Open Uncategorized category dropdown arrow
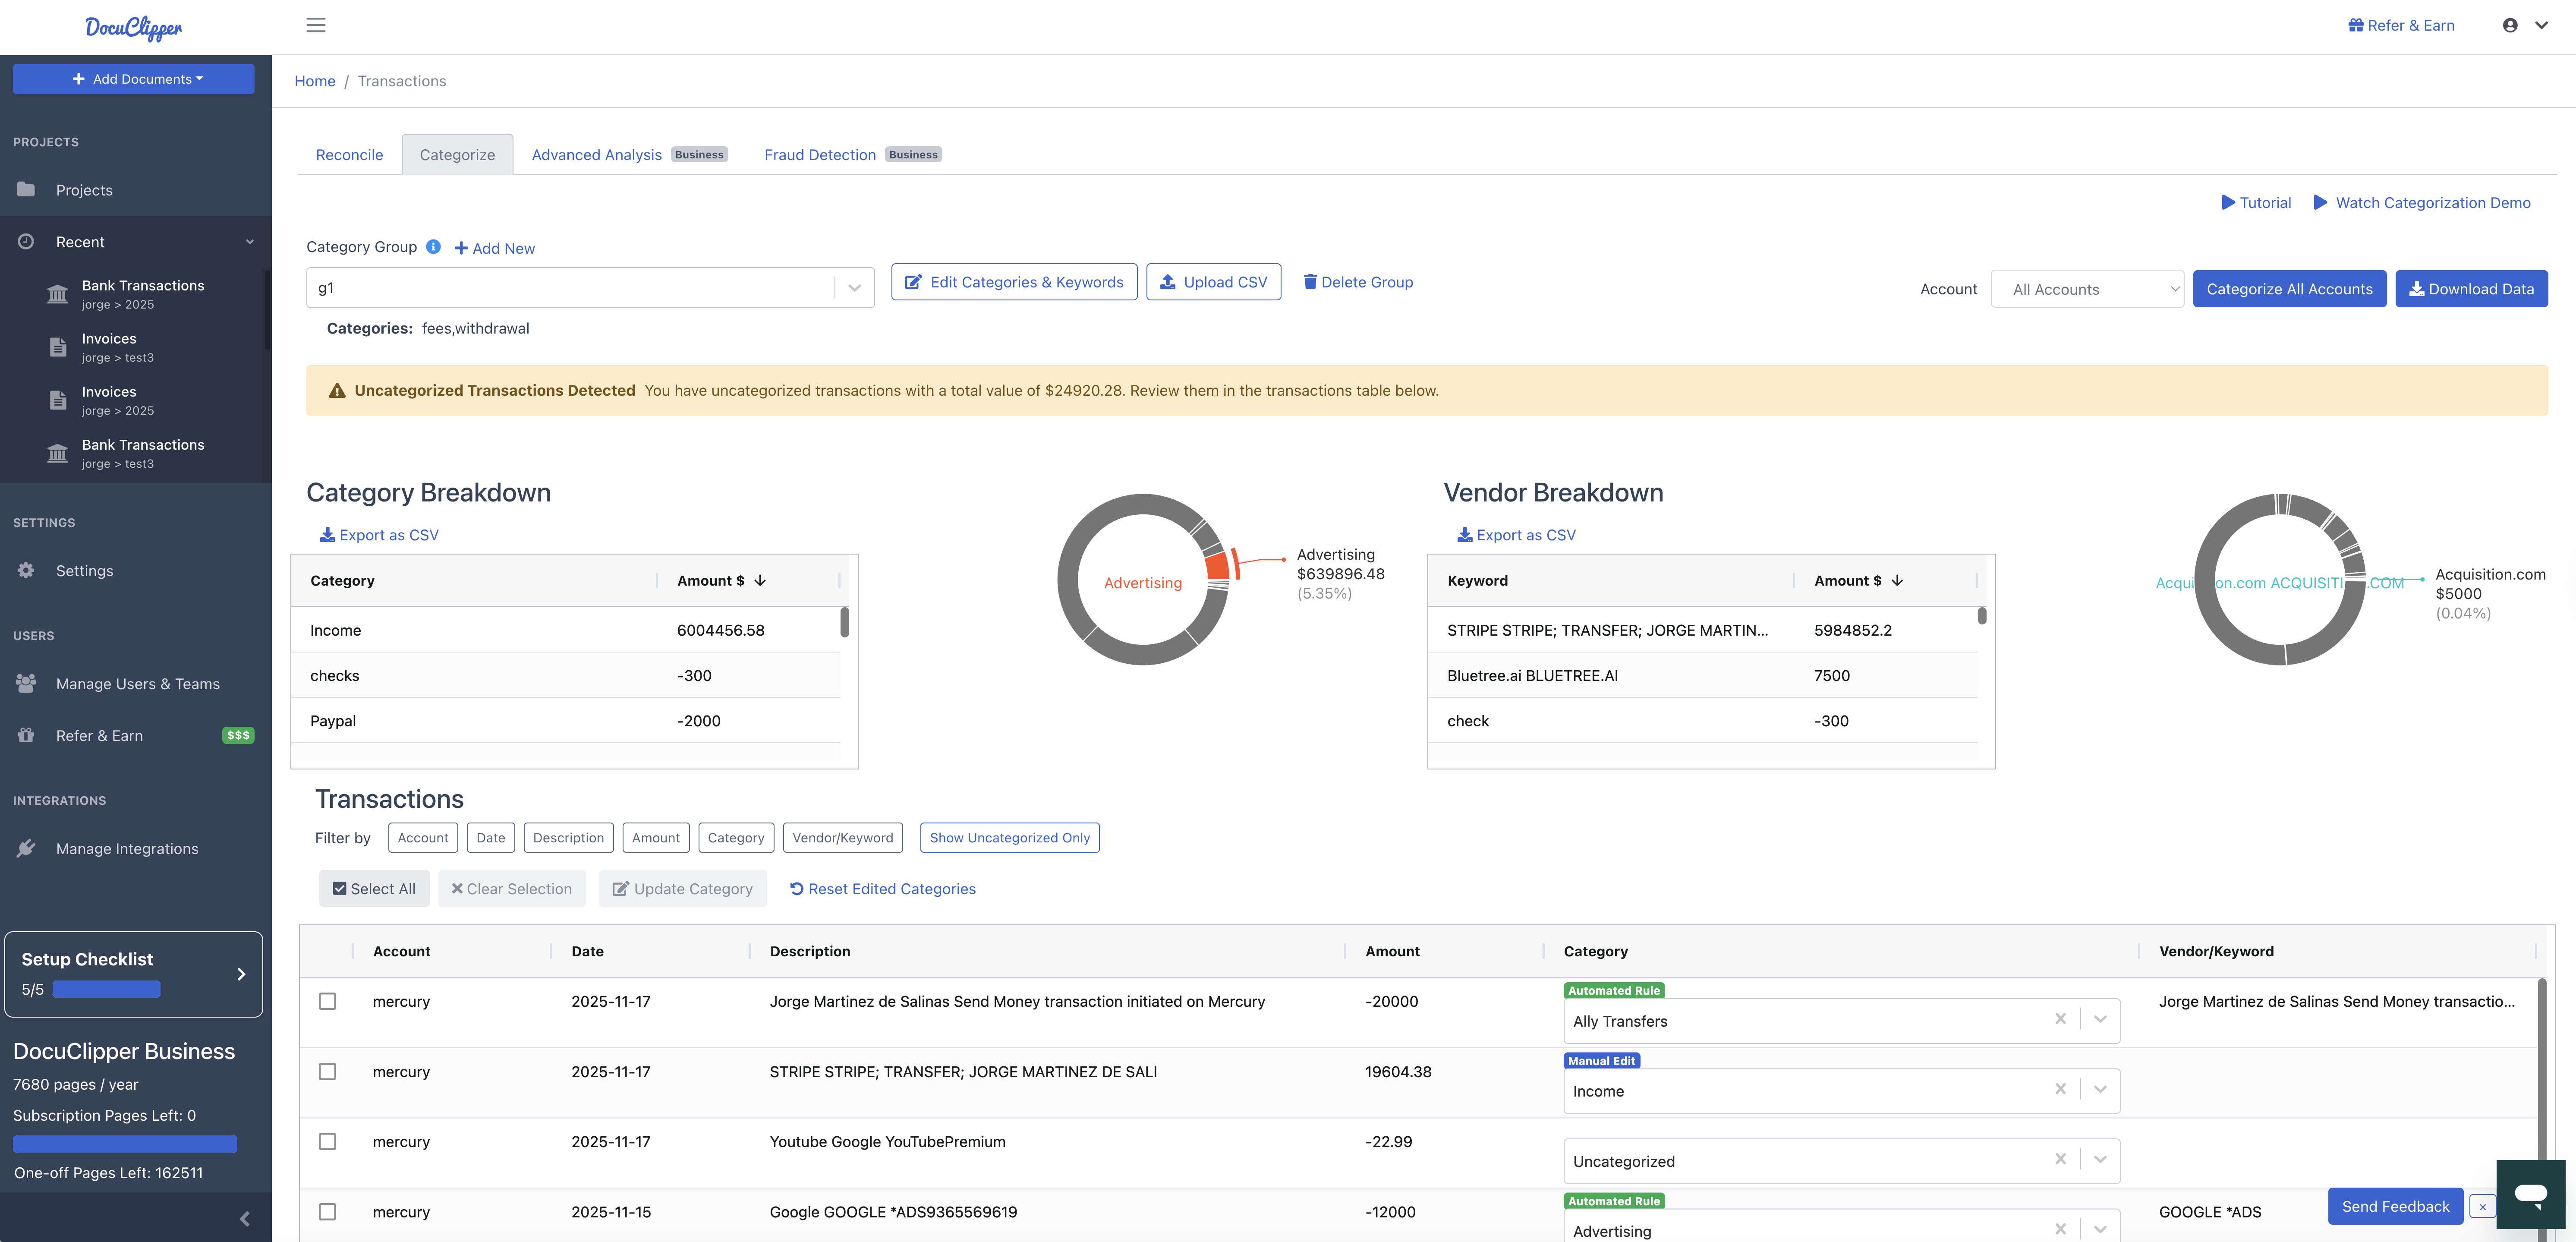The image size is (2576, 1242). [2100, 1159]
